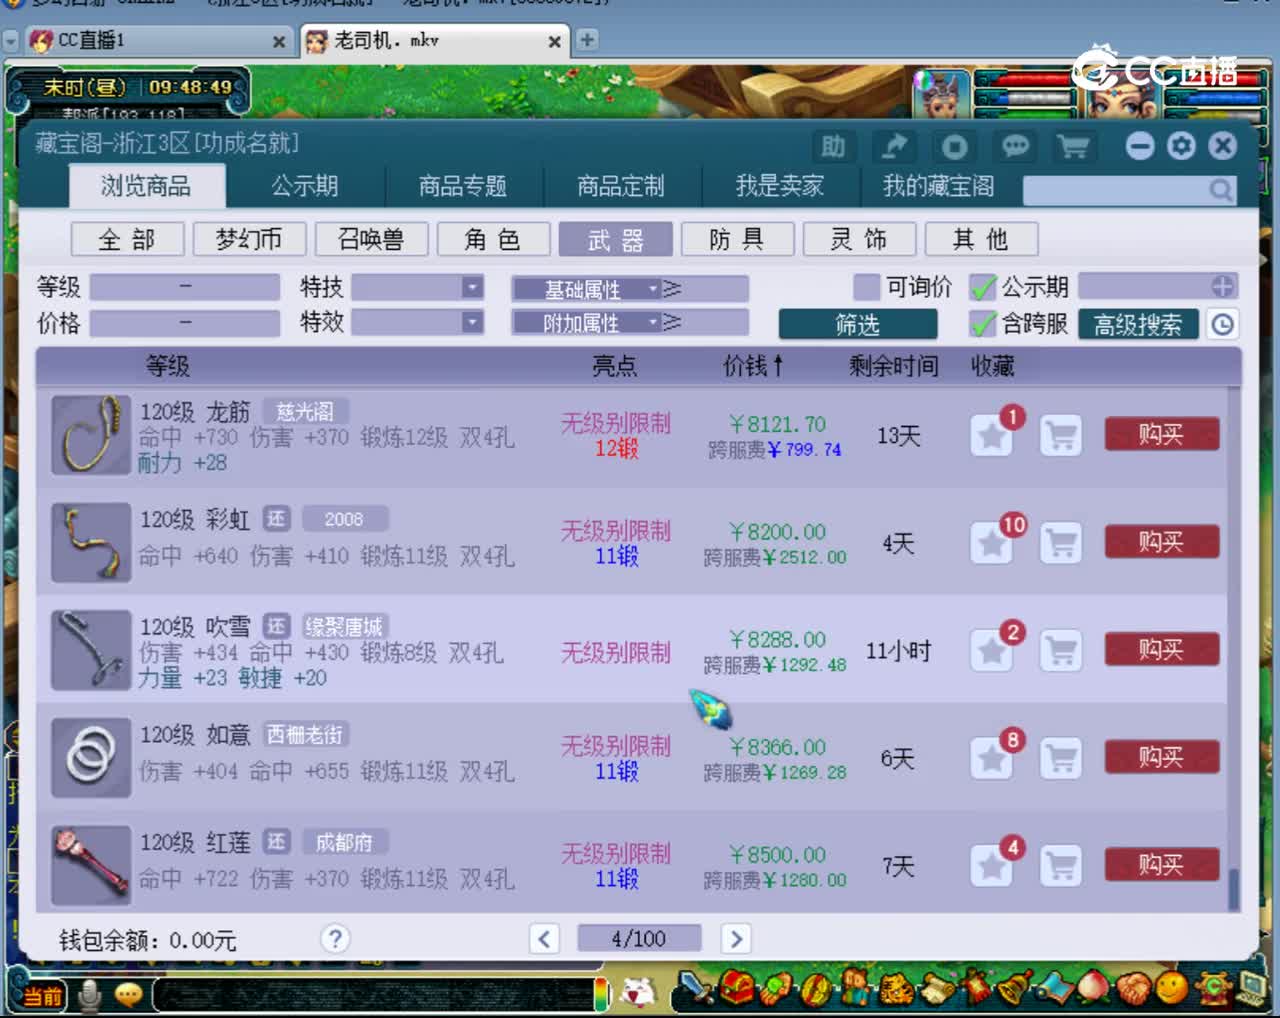The height and width of the screenshot is (1018, 1280).
Task: Switch to 我的藏宝阁 tab
Action: (x=938, y=186)
